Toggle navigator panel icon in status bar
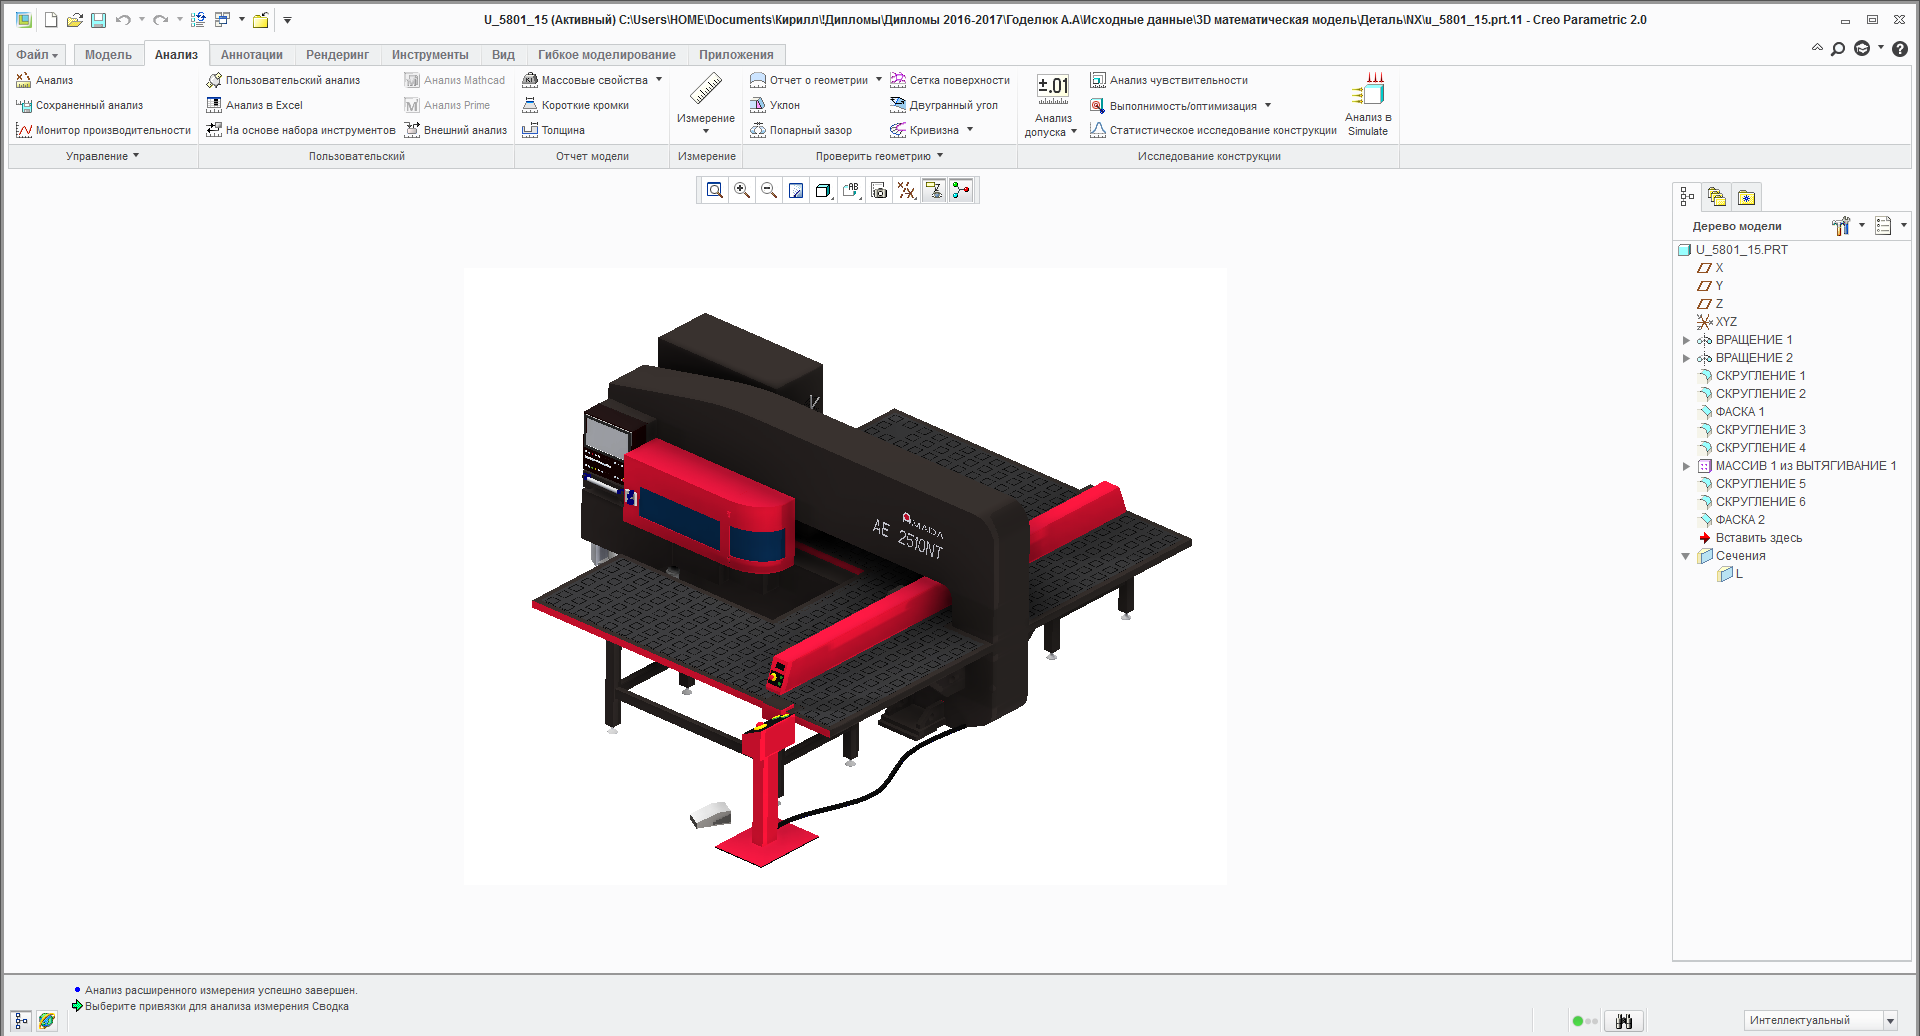 coord(21,1021)
